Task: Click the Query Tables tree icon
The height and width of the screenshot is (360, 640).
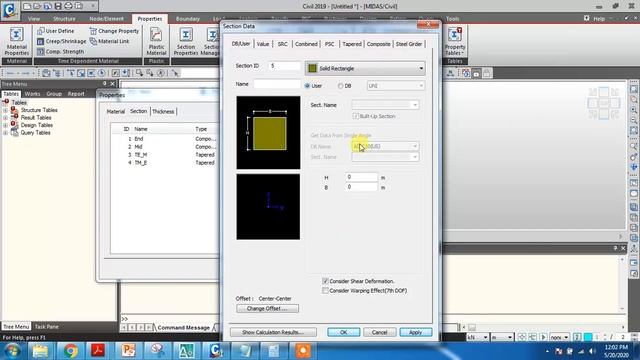Action: [14, 133]
